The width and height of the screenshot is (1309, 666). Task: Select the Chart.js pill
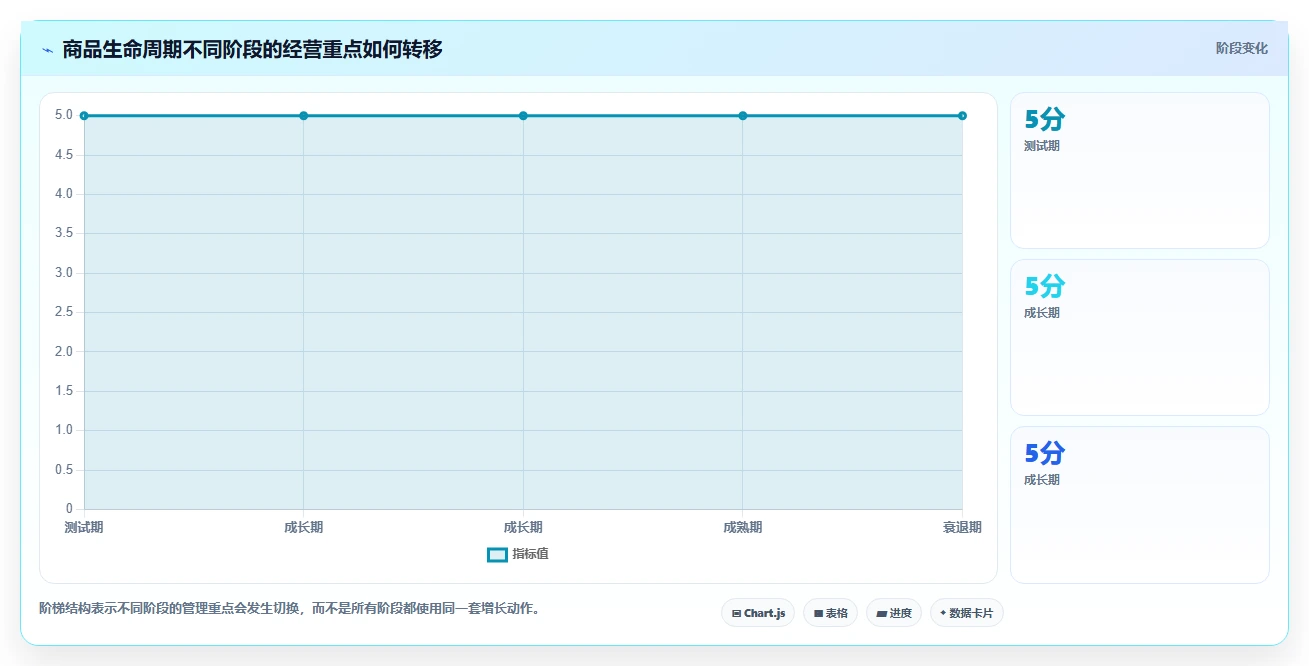pos(758,613)
